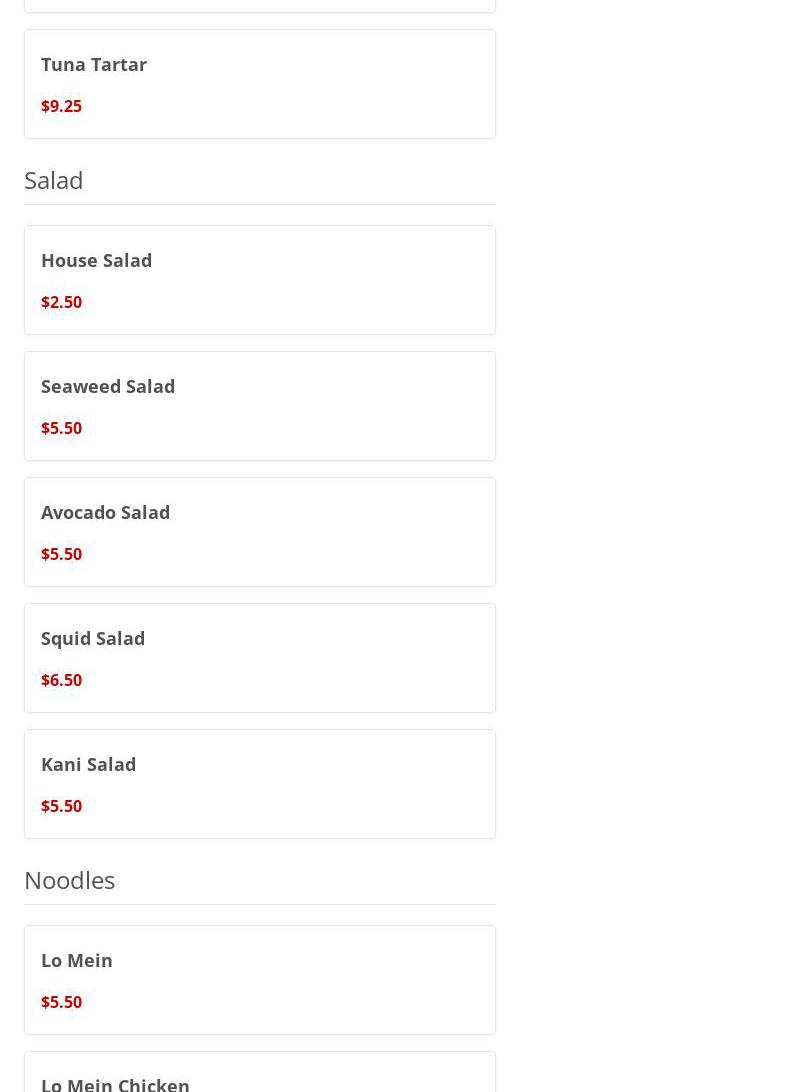
Task: Click the Avocado Salad $5.50 price
Action: click(x=61, y=554)
